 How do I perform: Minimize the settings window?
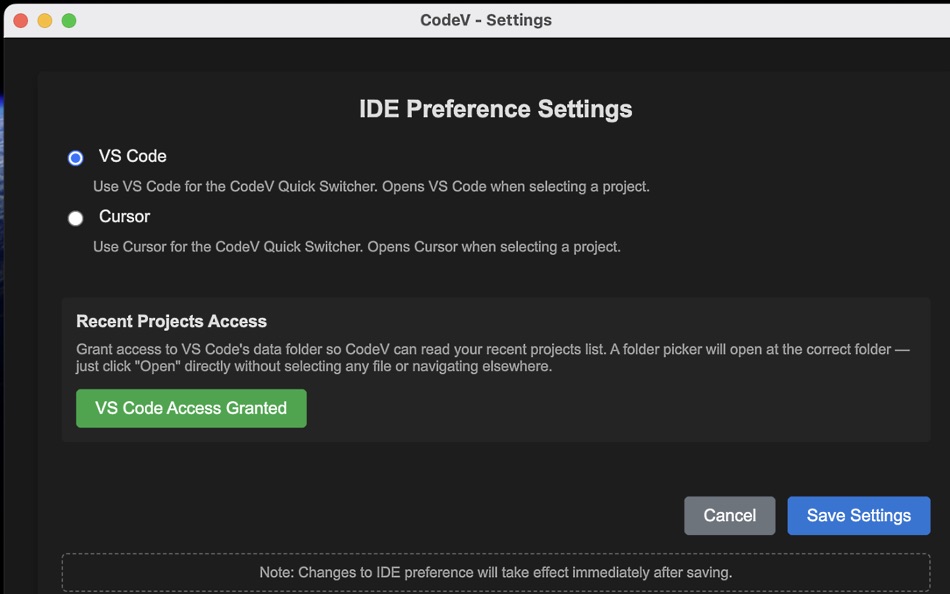(x=43, y=19)
